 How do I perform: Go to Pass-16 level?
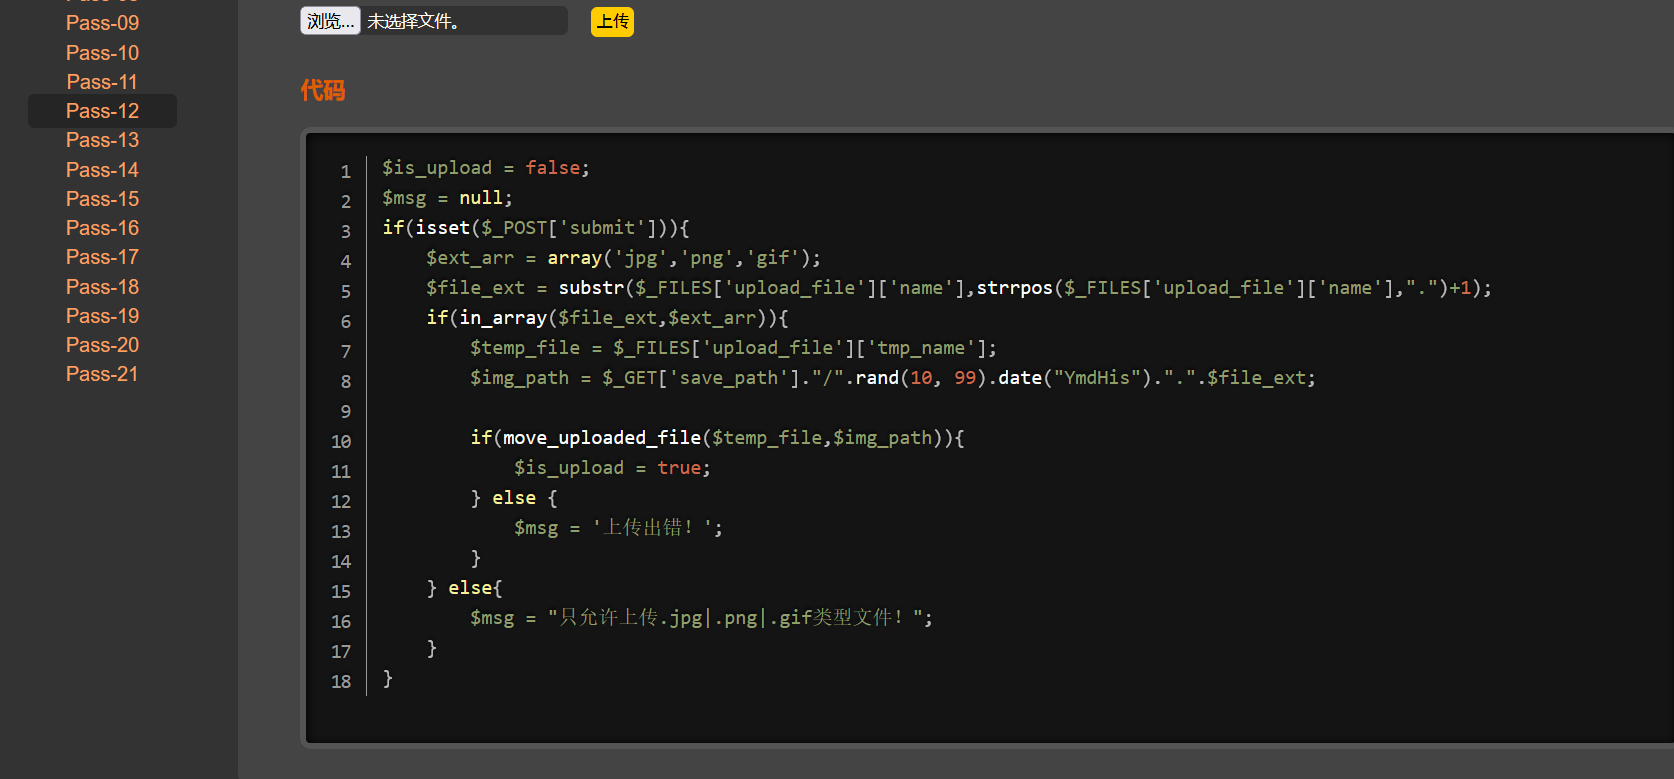point(102,228)
